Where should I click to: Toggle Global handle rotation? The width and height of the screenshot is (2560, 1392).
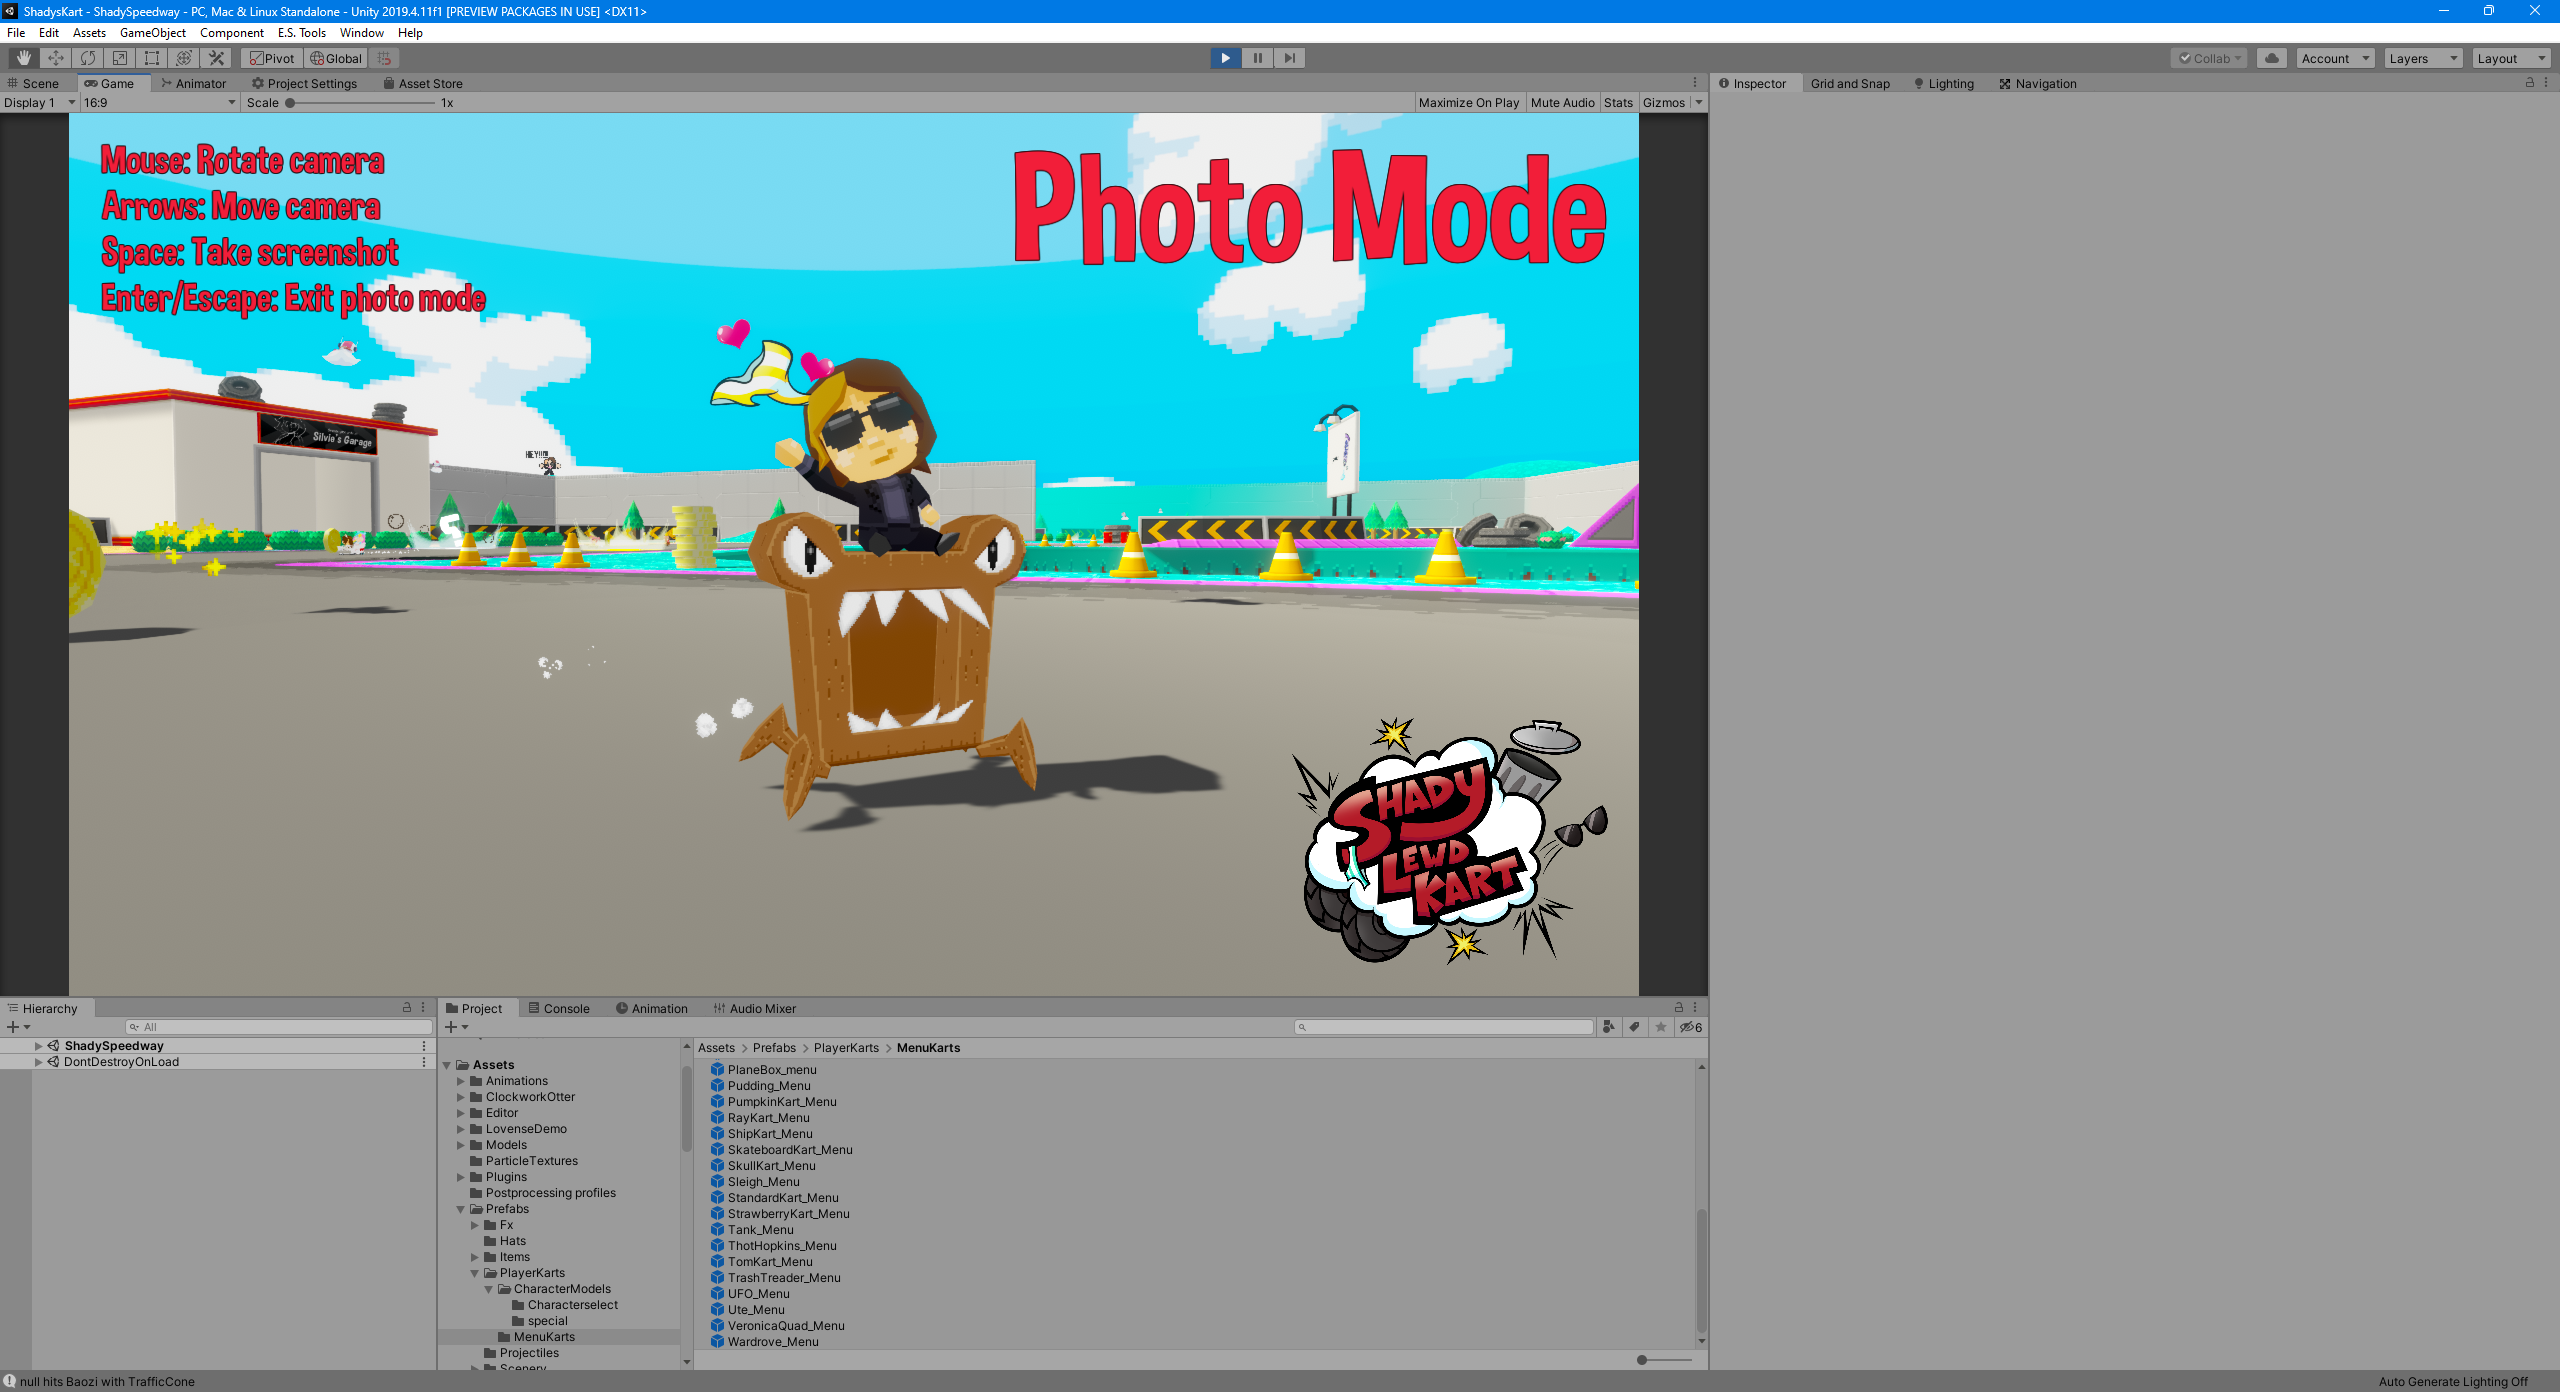click(336, 58)
